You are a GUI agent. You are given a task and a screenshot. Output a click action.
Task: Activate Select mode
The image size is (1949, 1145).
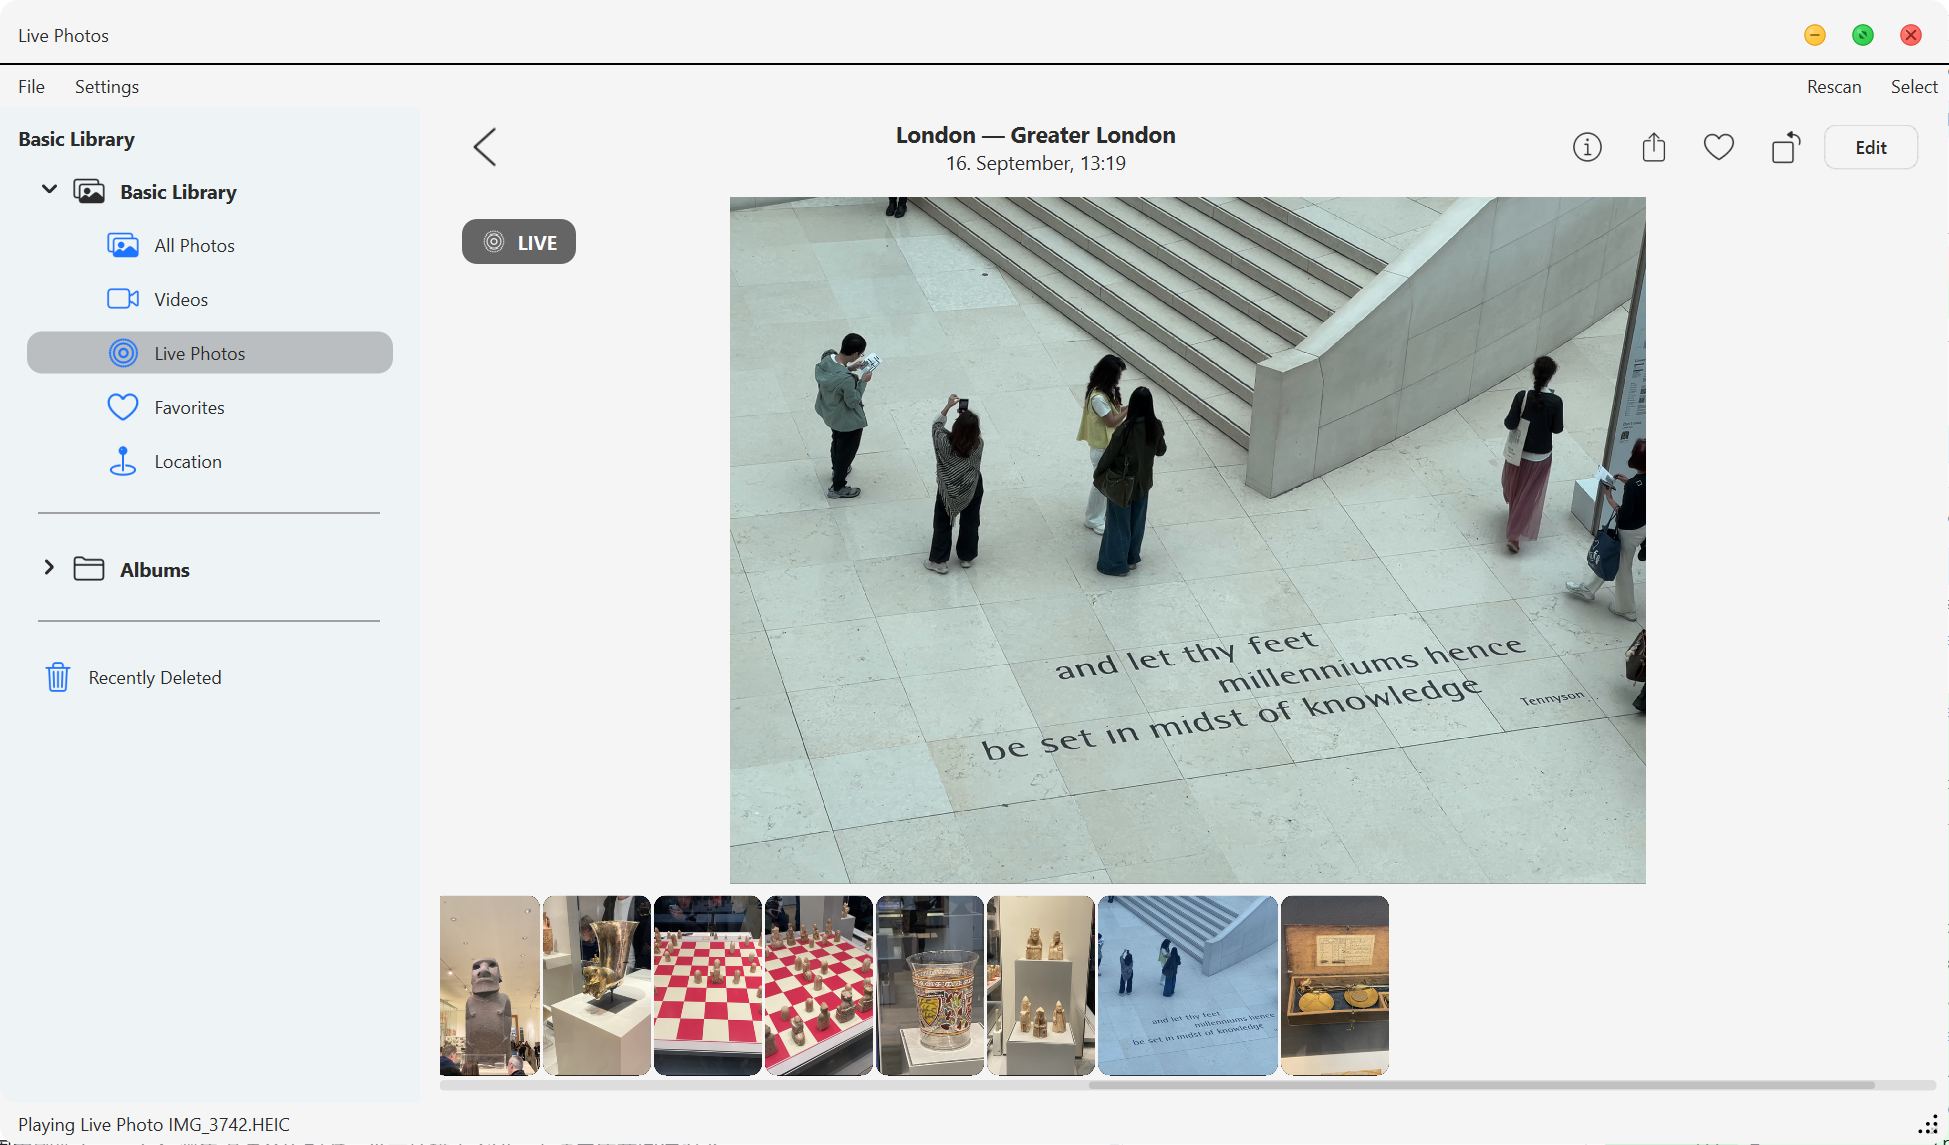pos(1913,87)
